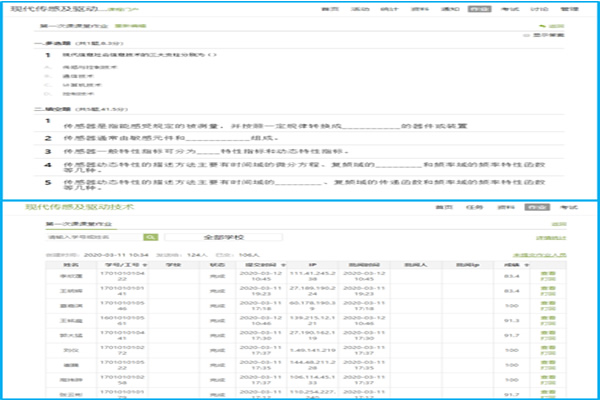Viewport: 600px width, 400px height.
Task: Select first answer option of question 1
Action: point(76,66)
